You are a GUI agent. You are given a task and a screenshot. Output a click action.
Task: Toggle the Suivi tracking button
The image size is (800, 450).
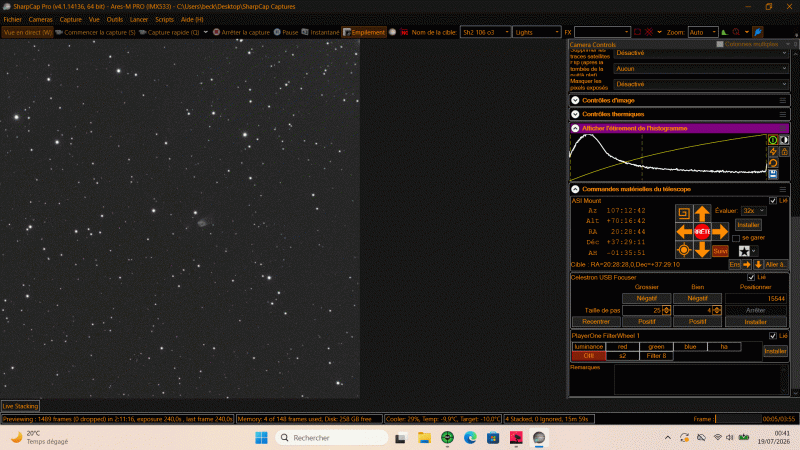click(720, 251)
